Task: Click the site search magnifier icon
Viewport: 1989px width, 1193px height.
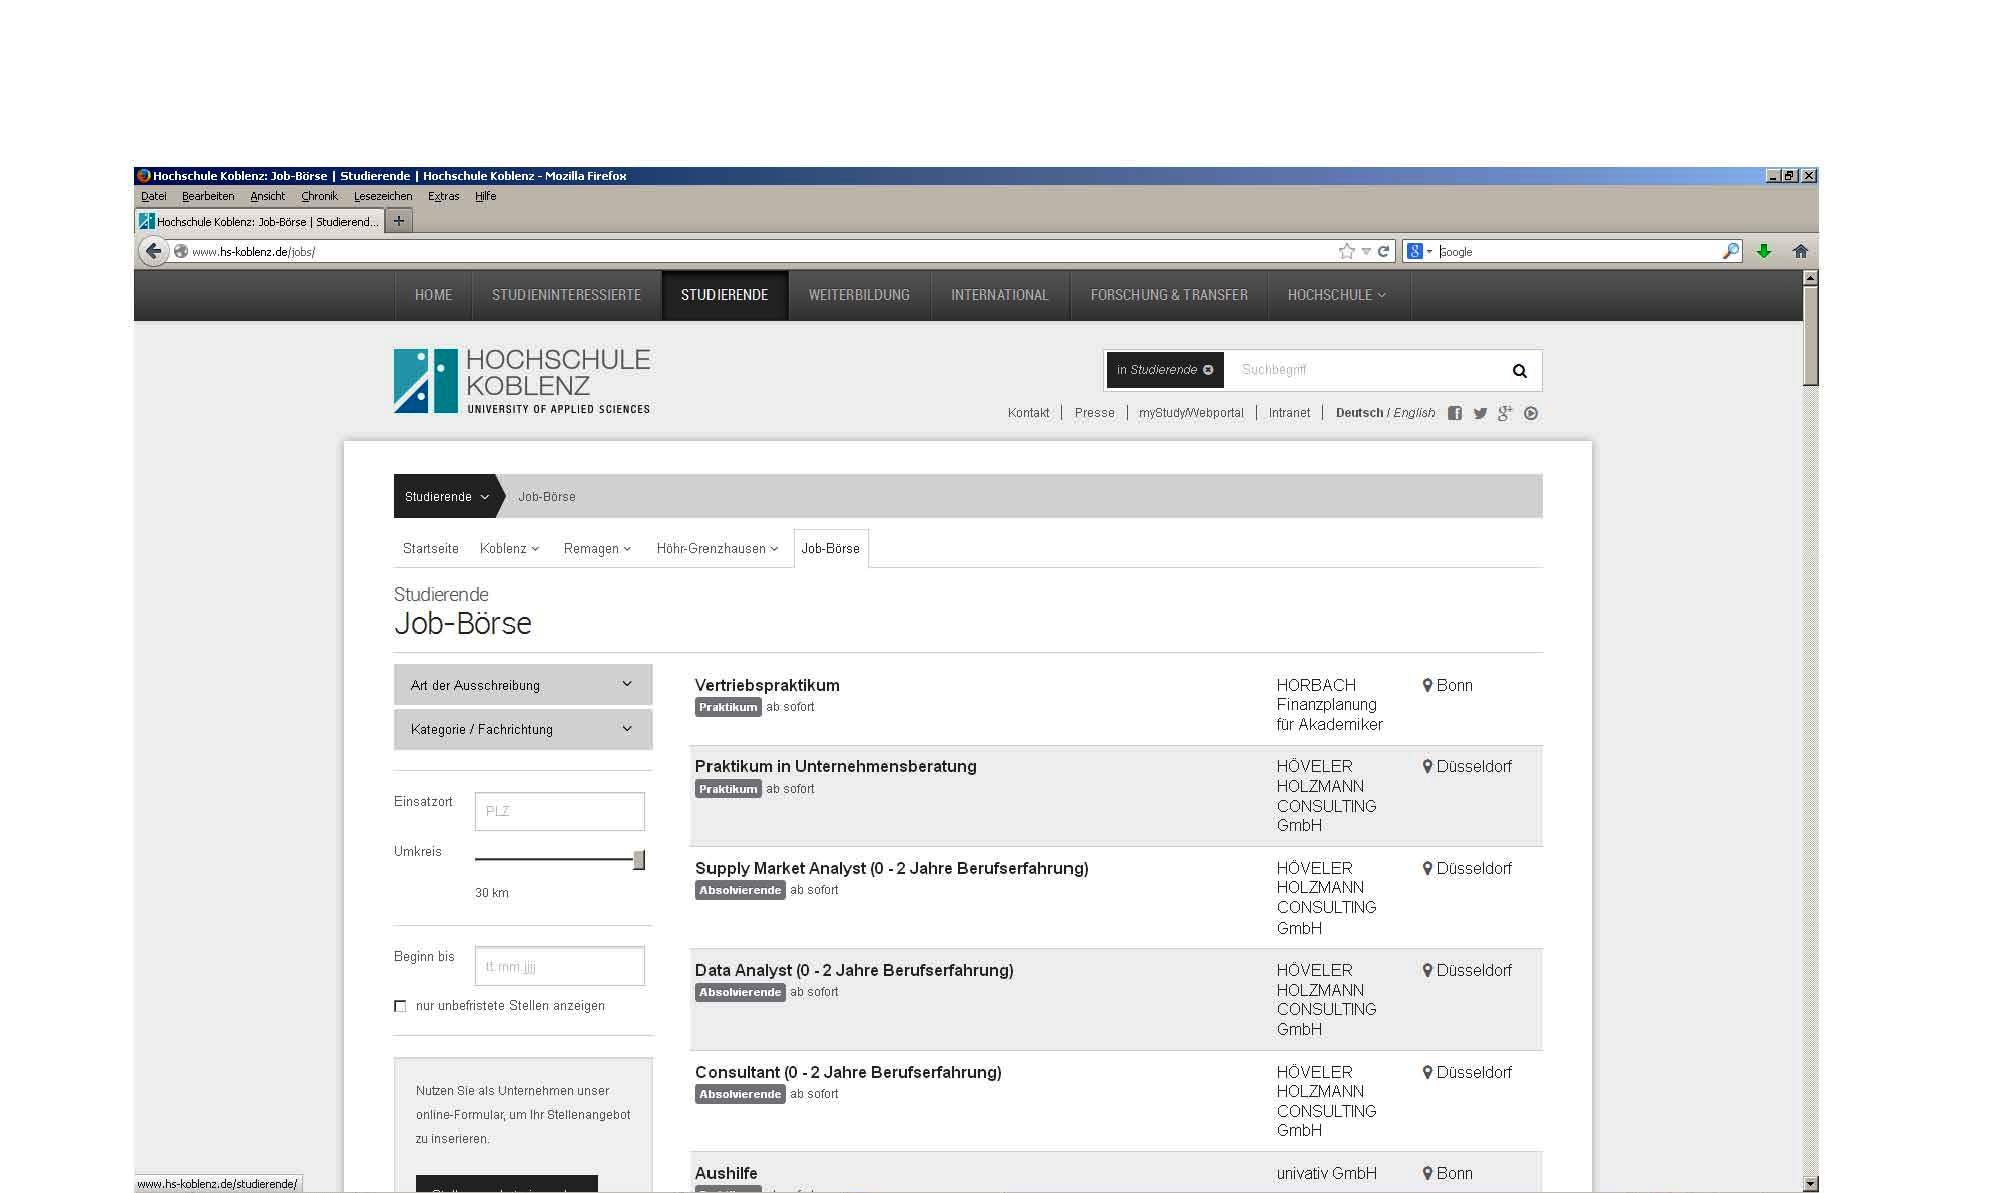Action: [1519, 371]
